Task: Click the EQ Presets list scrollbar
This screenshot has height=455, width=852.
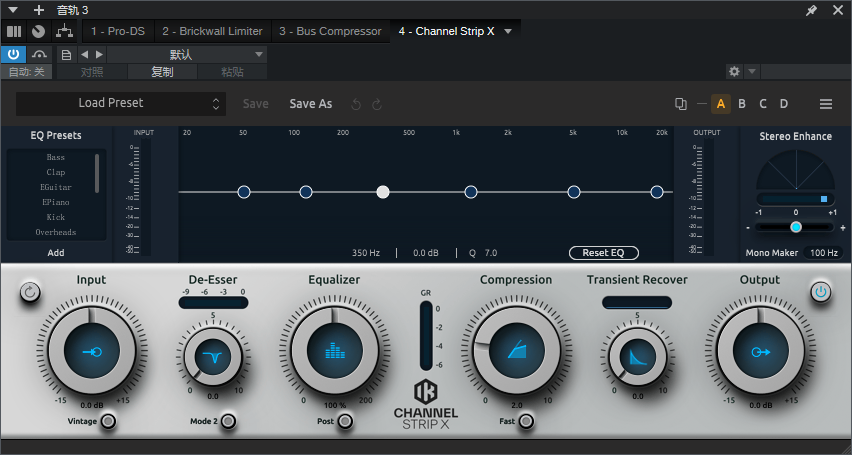Action: click(97, 173)
